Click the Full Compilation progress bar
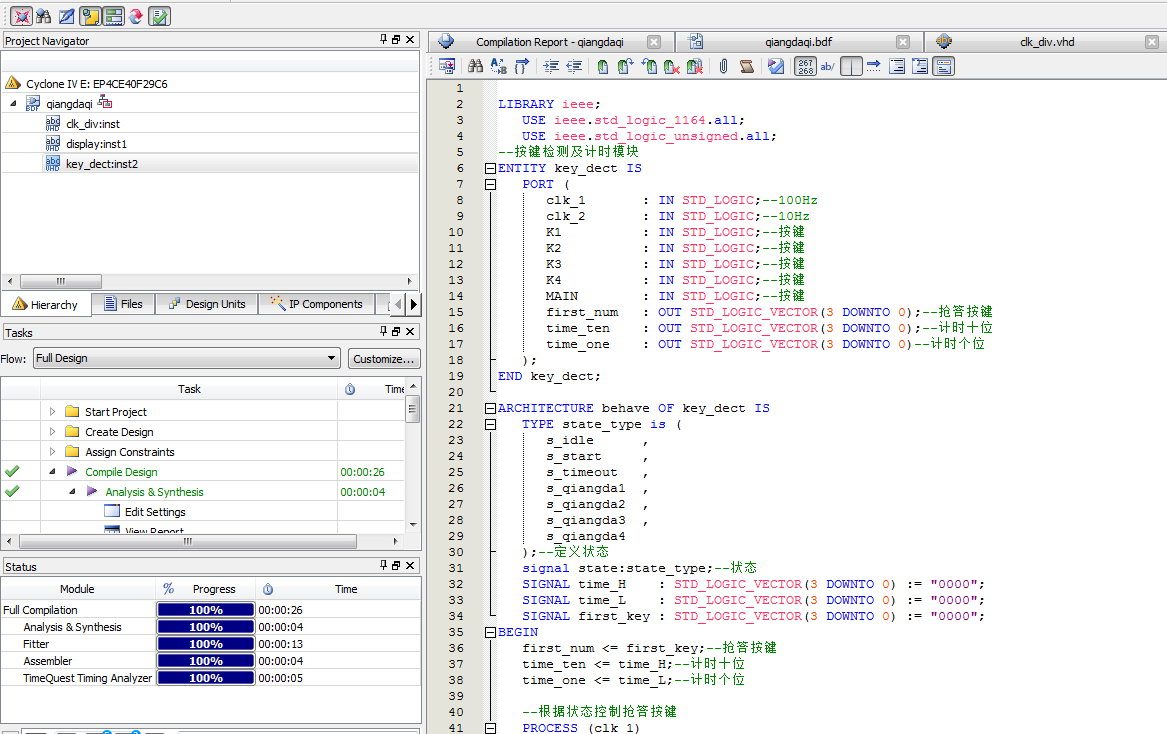This screenshot has height=734, width=1167. coord(205,610)
